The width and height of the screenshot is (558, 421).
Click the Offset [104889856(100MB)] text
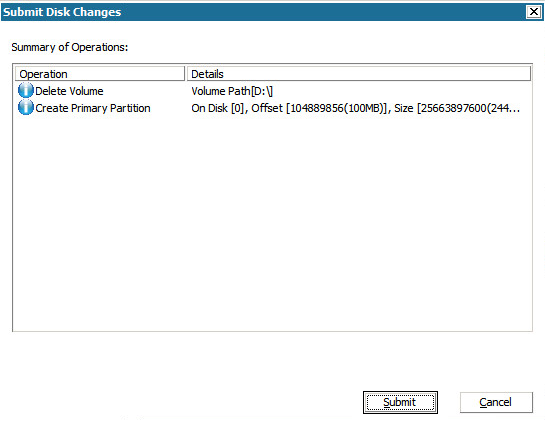319,108
